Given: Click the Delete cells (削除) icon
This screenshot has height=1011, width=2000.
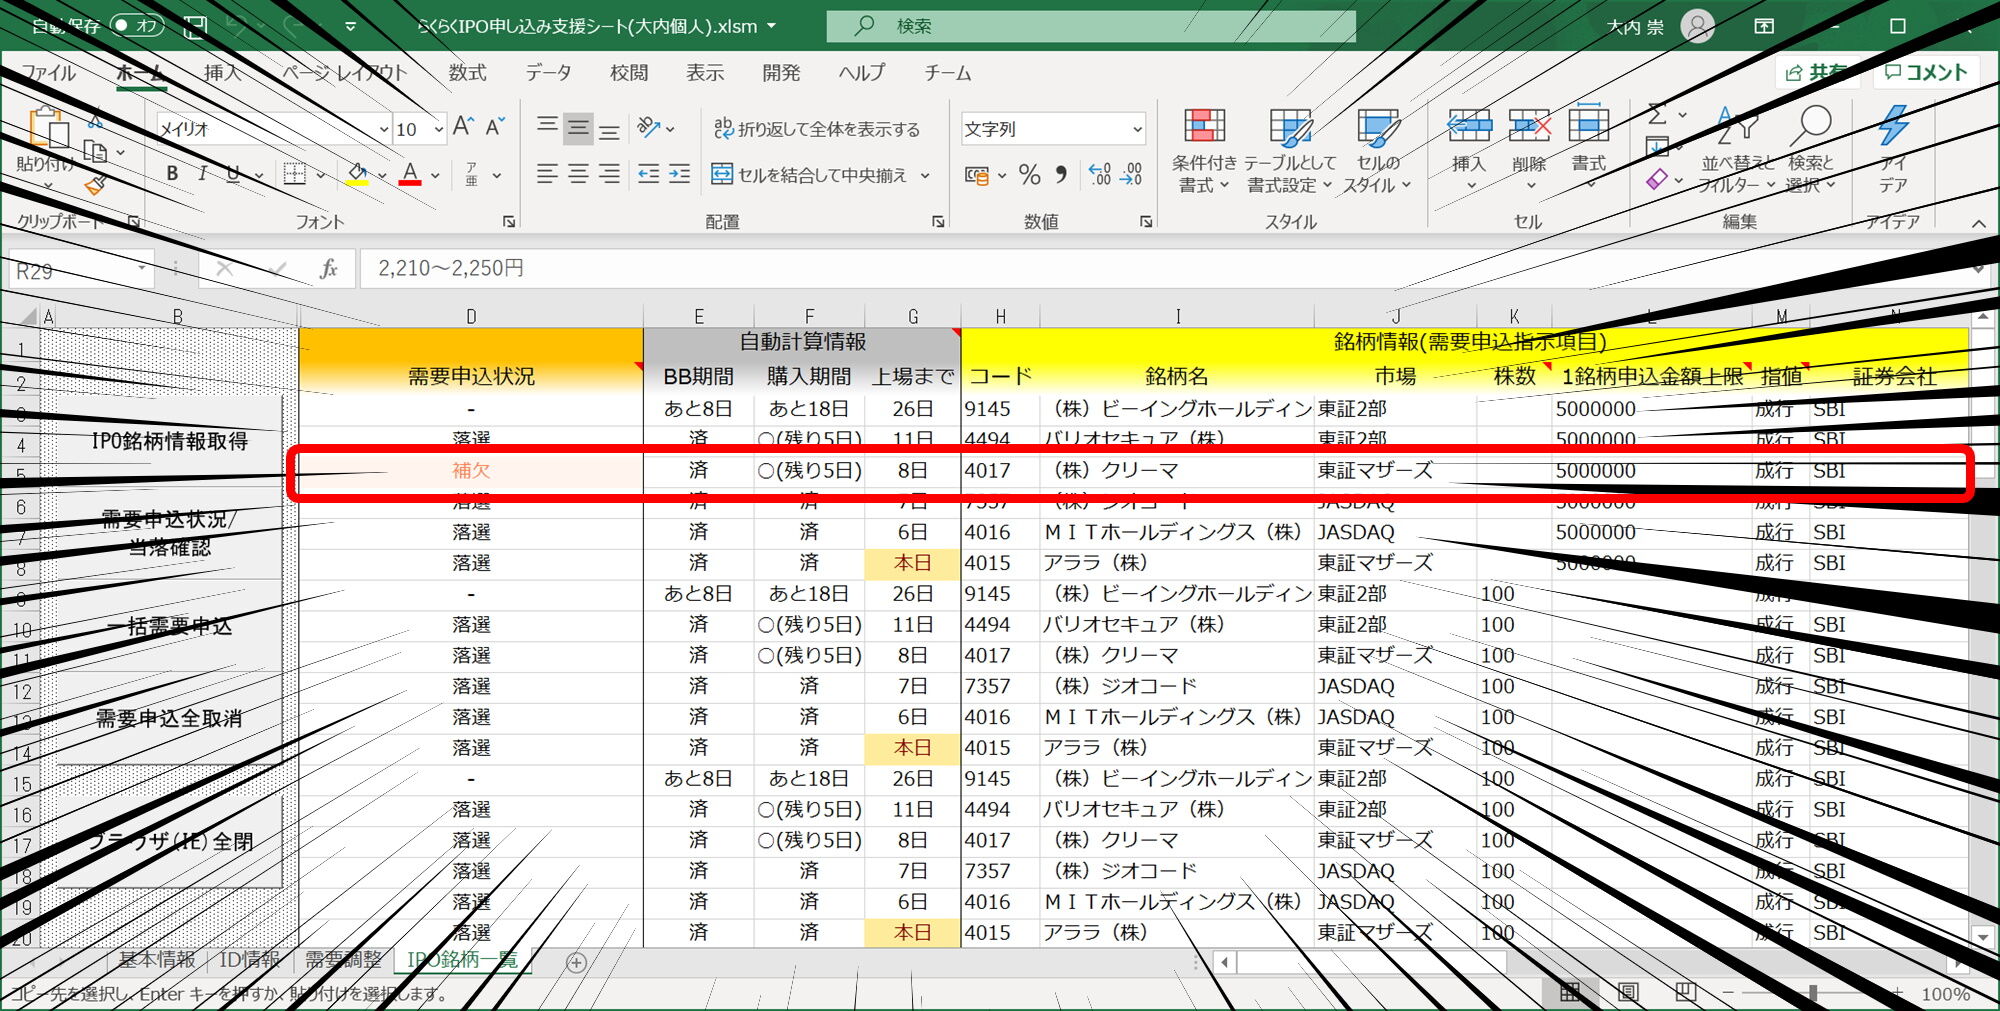Looking at the screenshot, I should pos(1529,126).
